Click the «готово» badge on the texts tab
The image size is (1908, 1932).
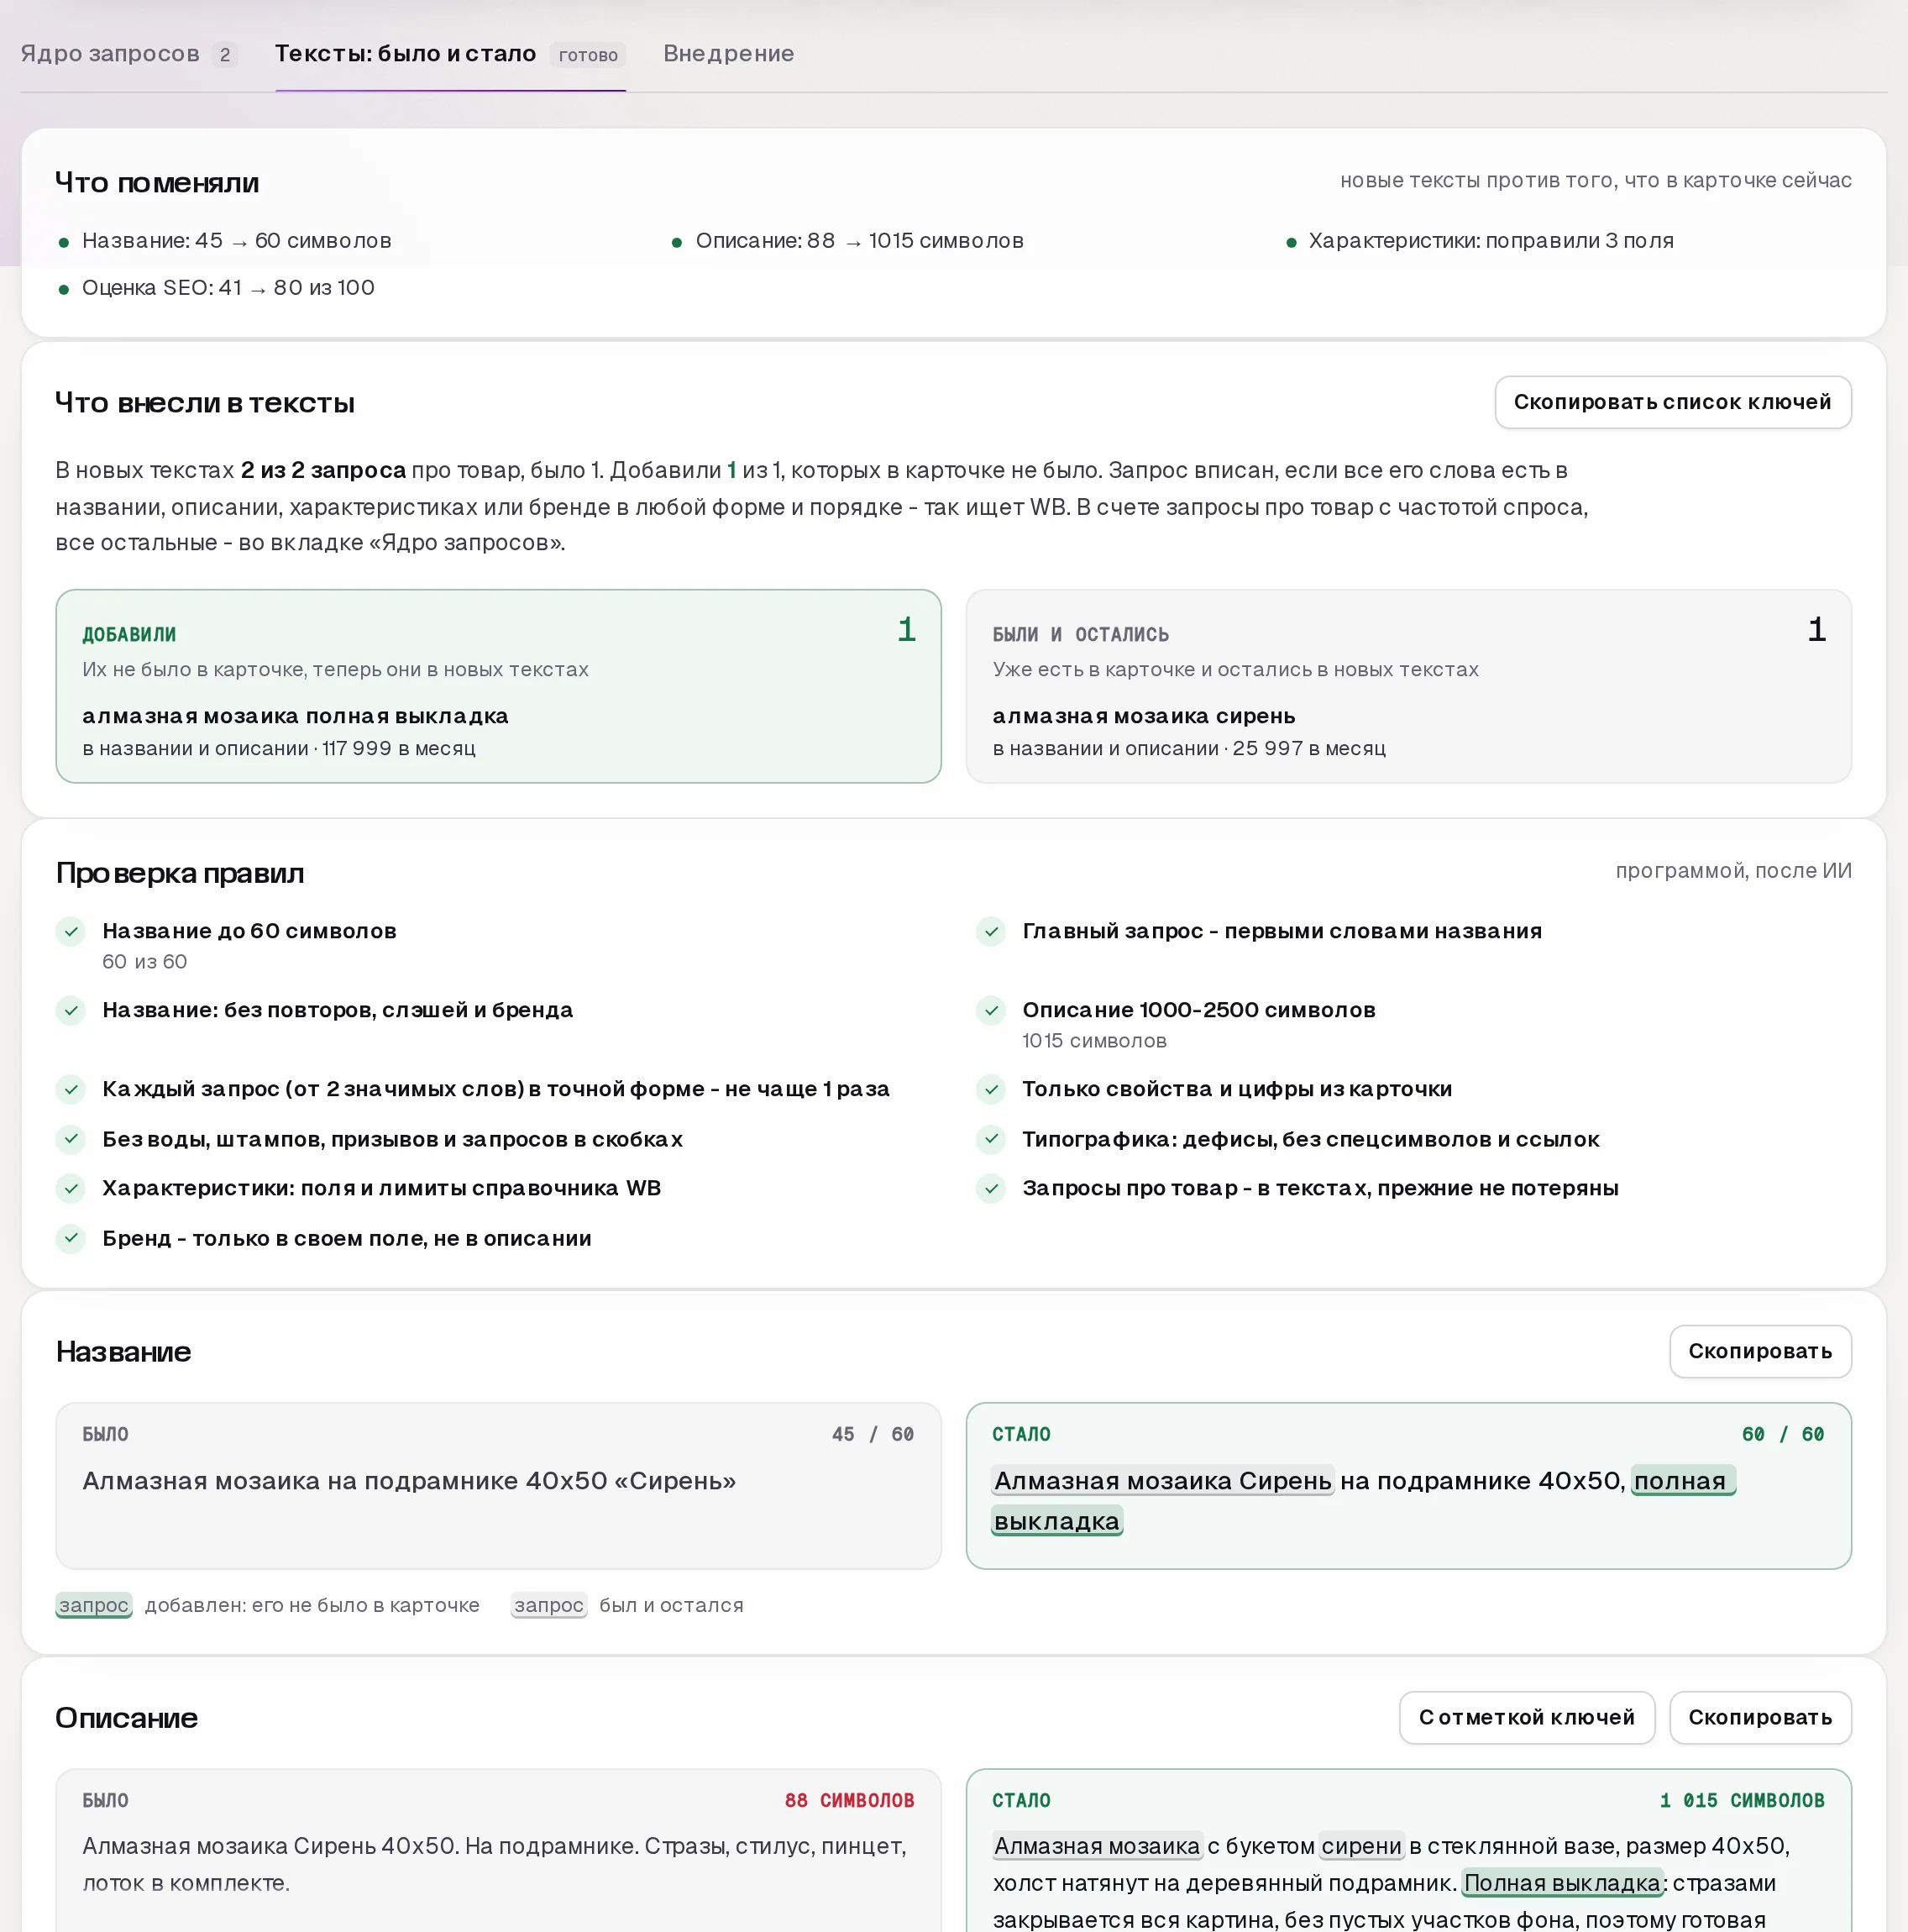[588, 55]
